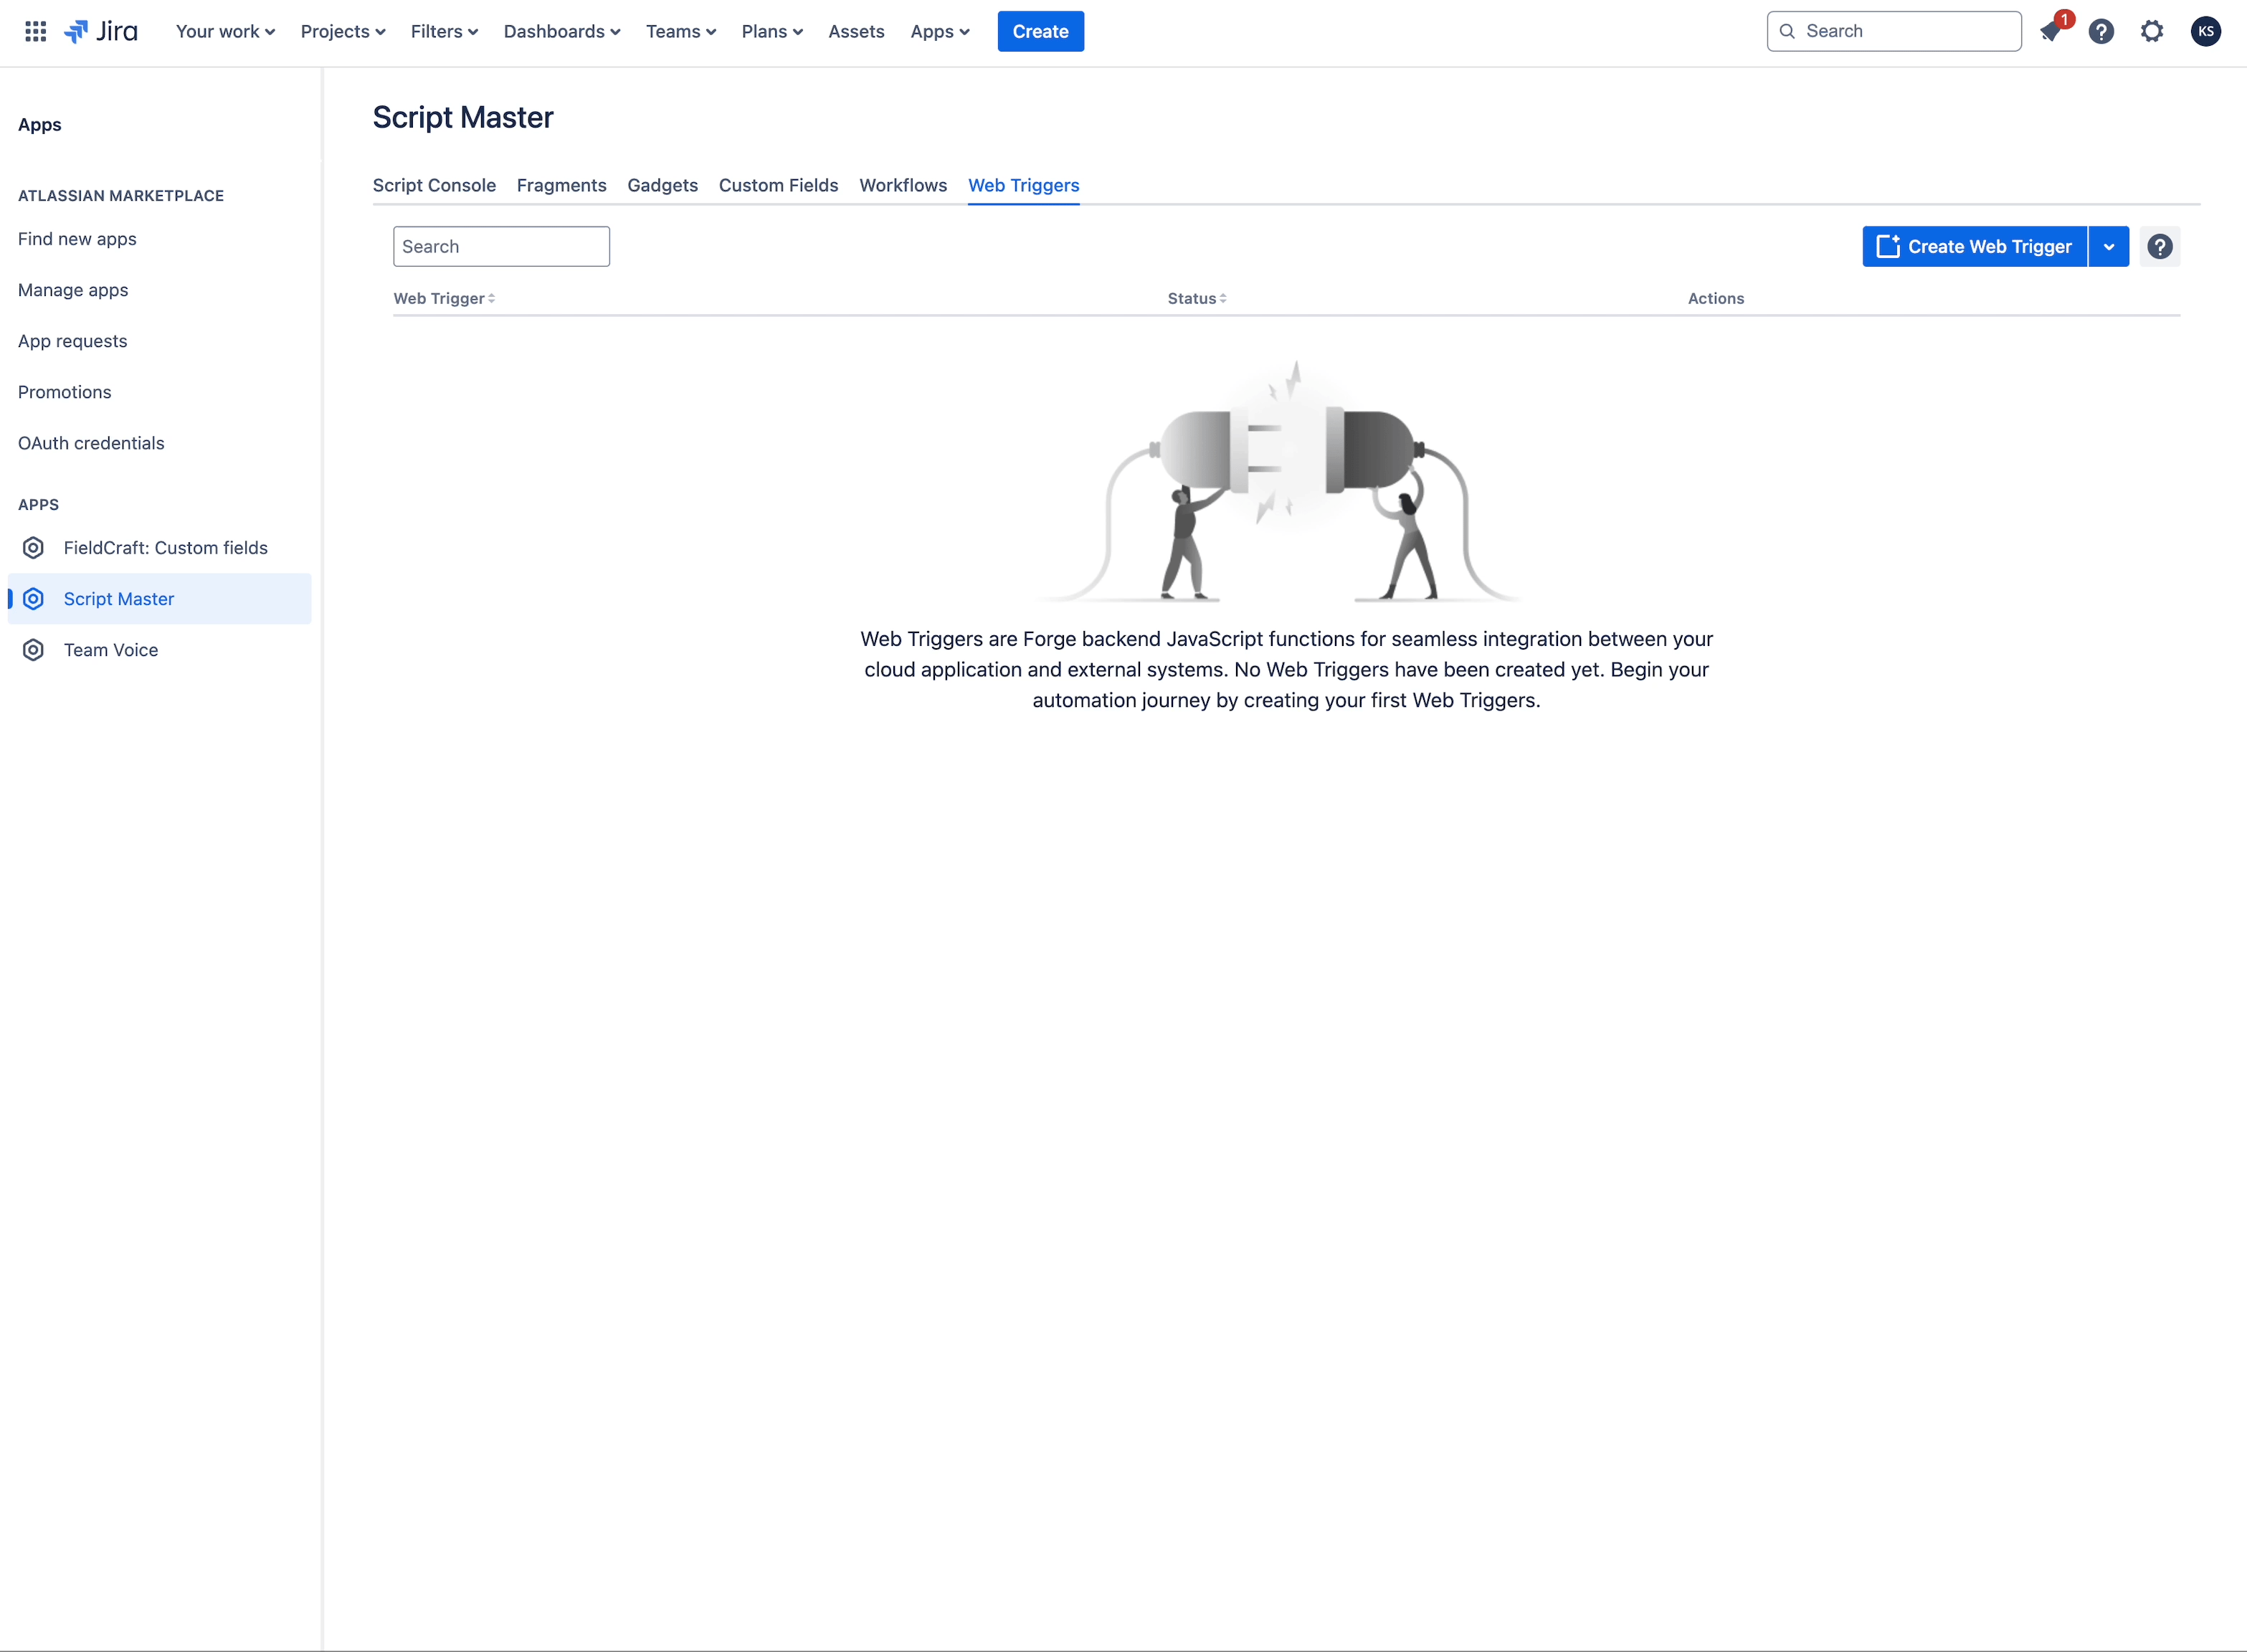Click the Jira logo
The width and height of the screenshot is (2247, 1652).
point(101,31)
